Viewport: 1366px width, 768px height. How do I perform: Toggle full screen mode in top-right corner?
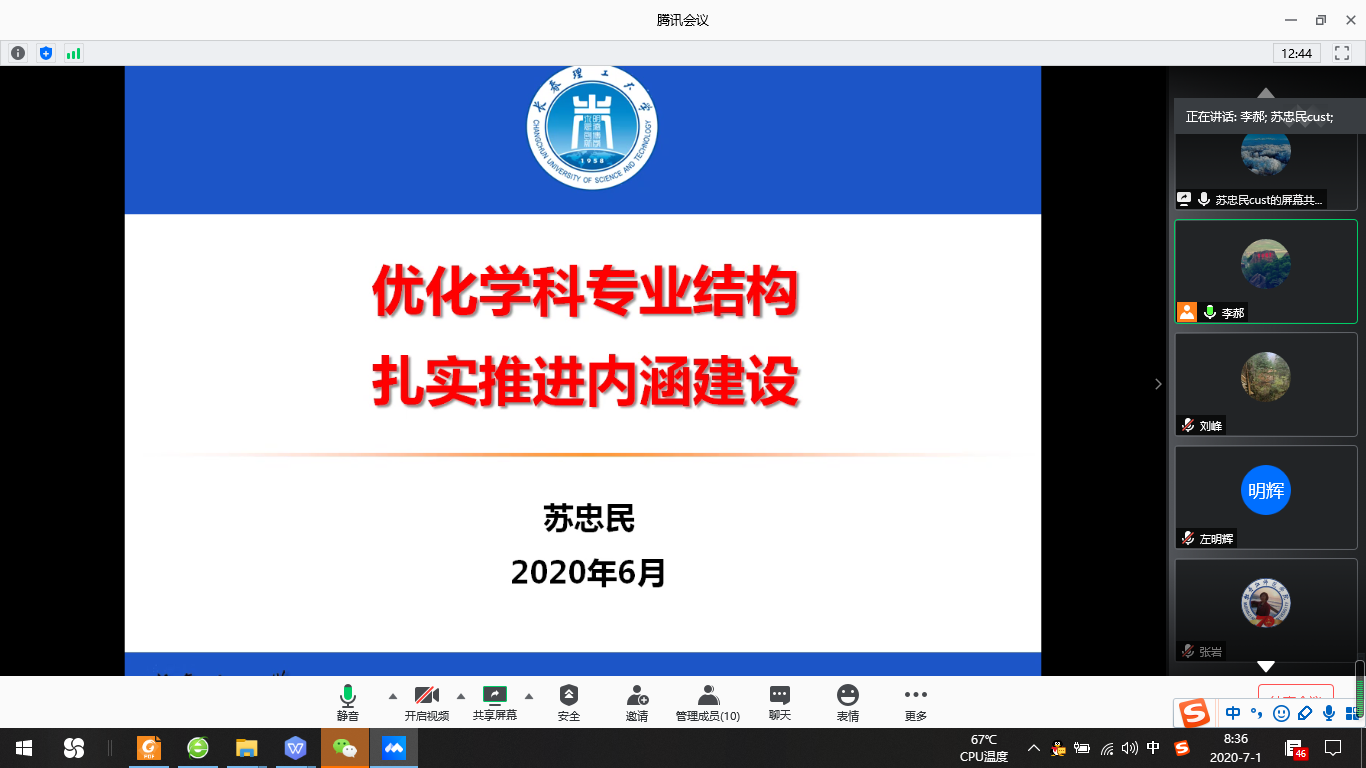pyautogui.click(x=1342, y=53)
